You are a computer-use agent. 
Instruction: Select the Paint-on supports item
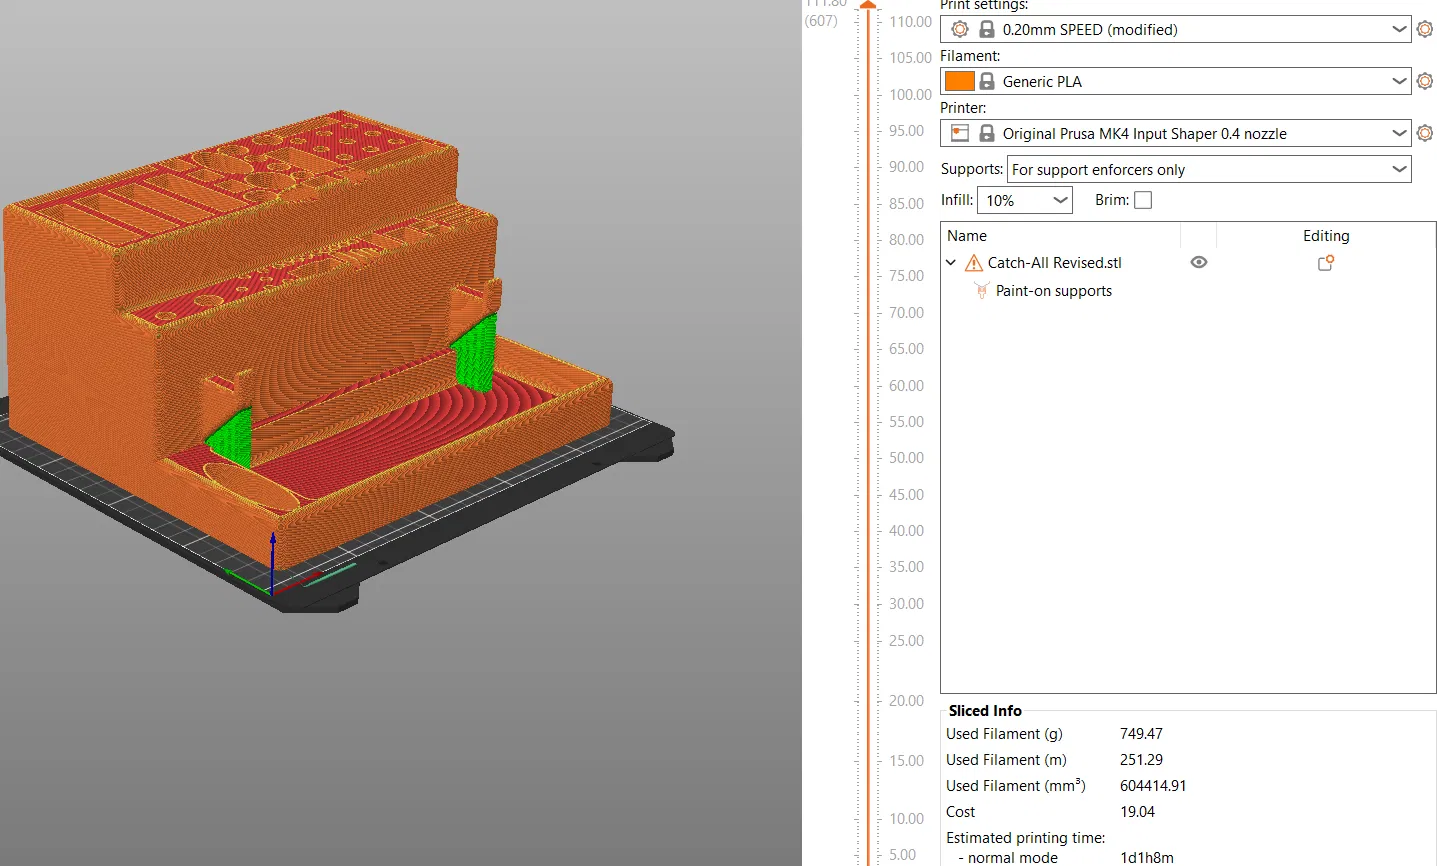tap(1054, 291)
